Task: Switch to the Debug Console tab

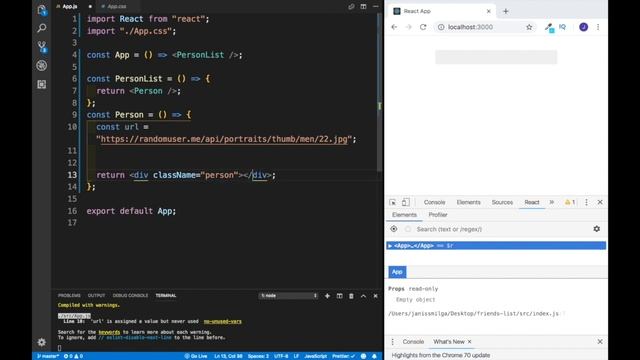Action: tap(130, 296)
